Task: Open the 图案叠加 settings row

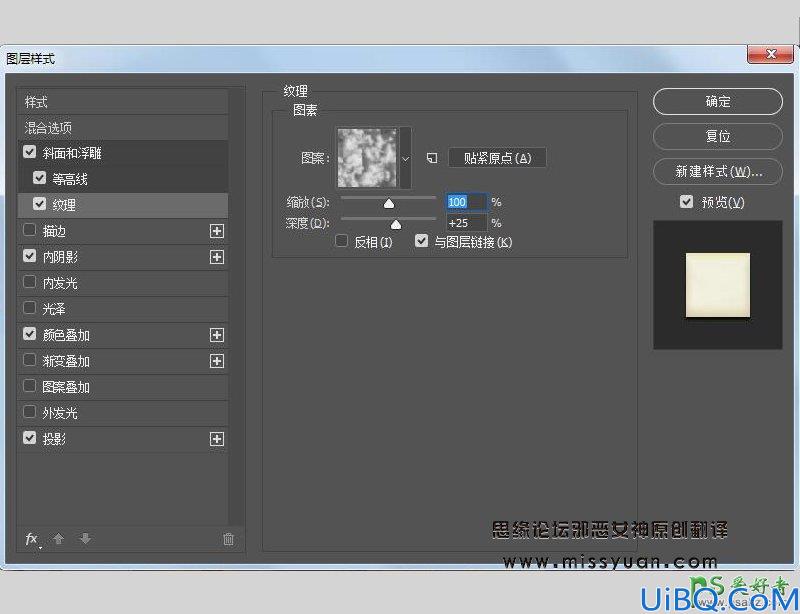Action: tap(123, 387)
